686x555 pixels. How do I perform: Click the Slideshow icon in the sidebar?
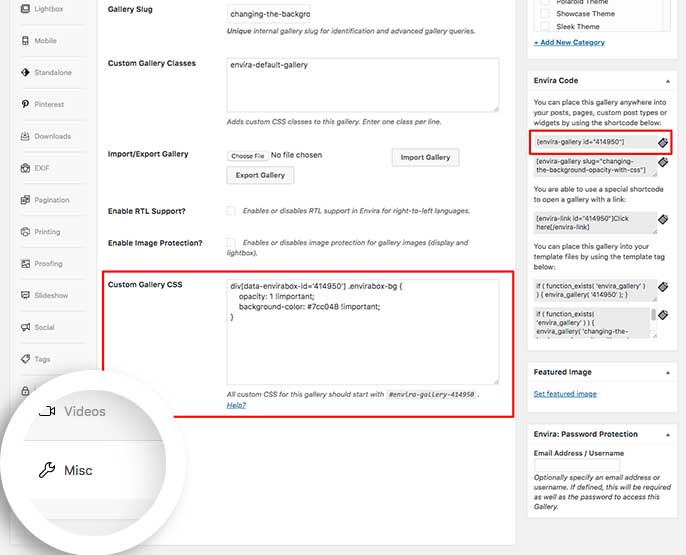click(25, 295)
